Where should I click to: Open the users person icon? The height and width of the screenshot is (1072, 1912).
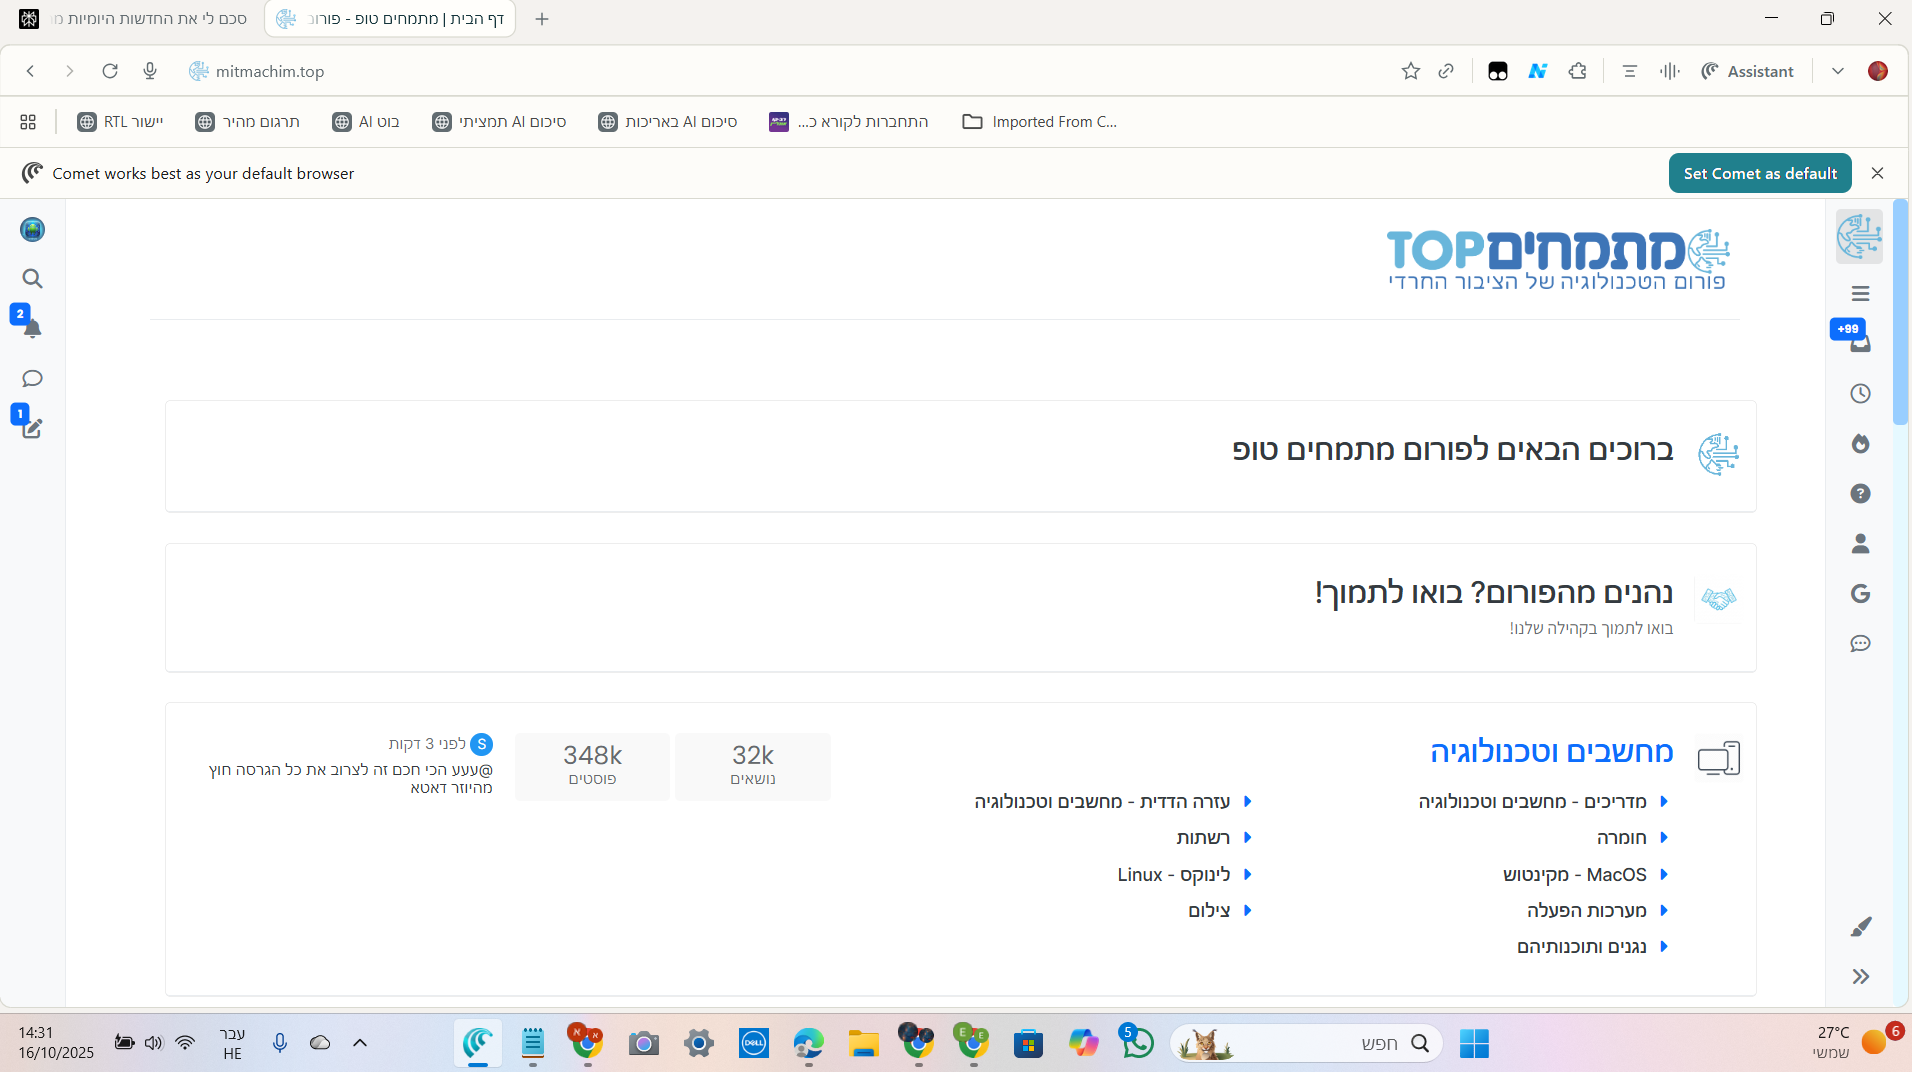(x=1860, y=544)
